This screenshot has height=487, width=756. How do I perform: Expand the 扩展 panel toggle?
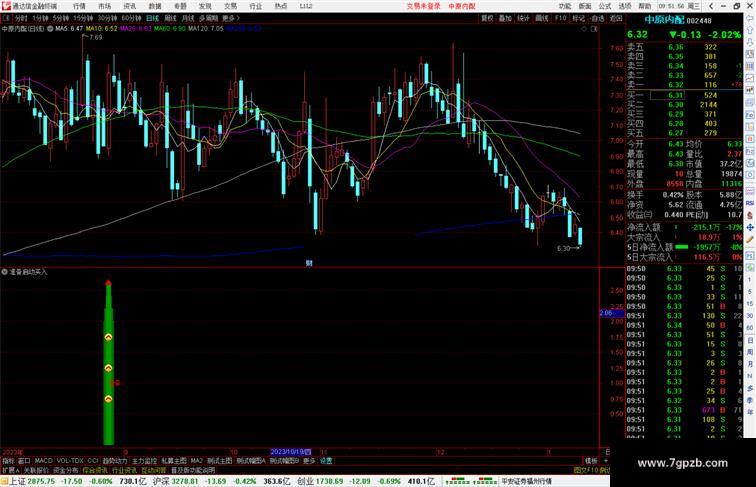(11, 470)
